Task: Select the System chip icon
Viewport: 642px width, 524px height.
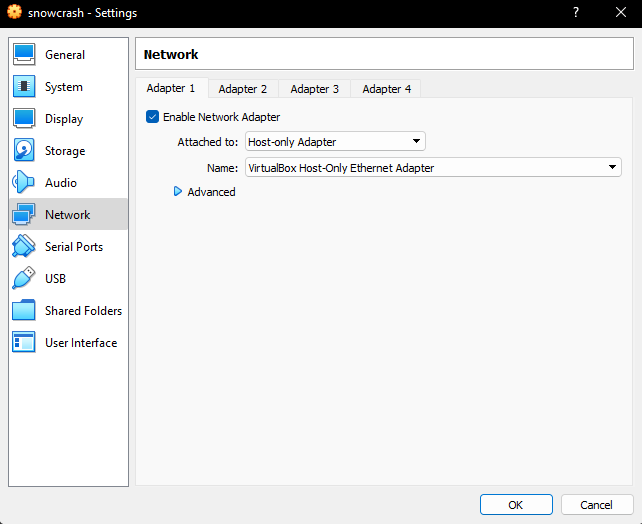Action: click(24, 86)
